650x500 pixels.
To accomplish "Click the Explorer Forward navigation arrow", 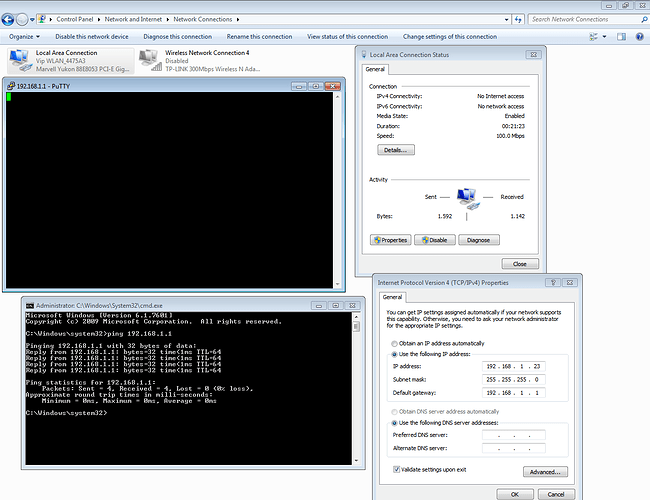I will (x=22, y=19).
